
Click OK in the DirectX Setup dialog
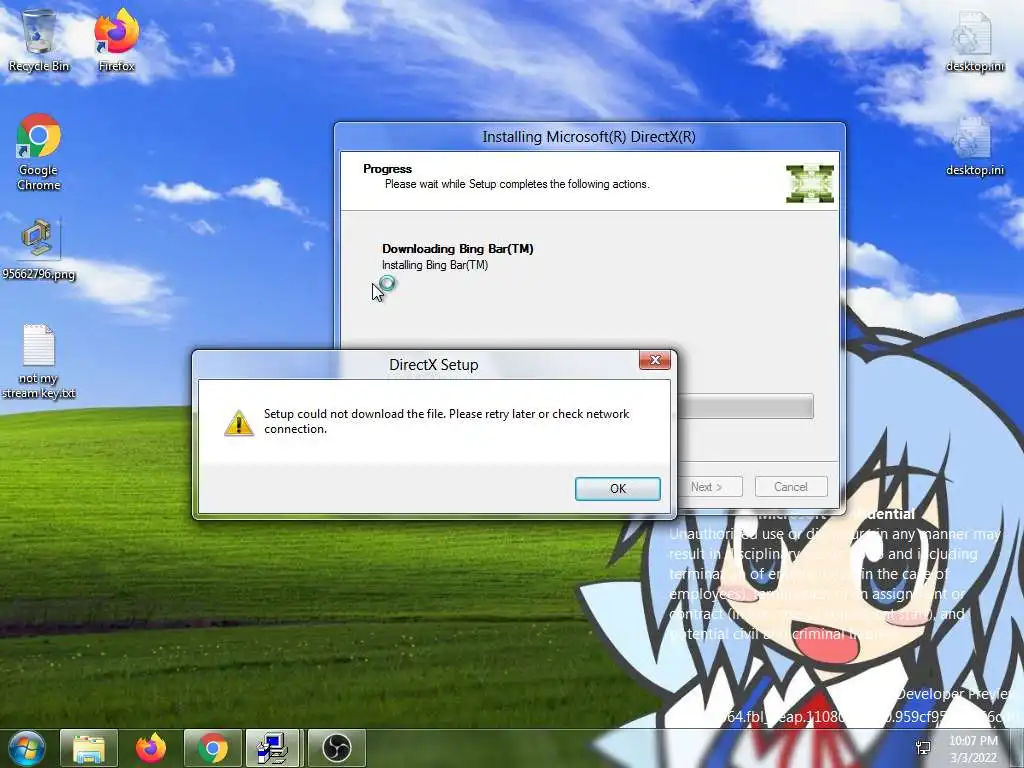(617, 488)
